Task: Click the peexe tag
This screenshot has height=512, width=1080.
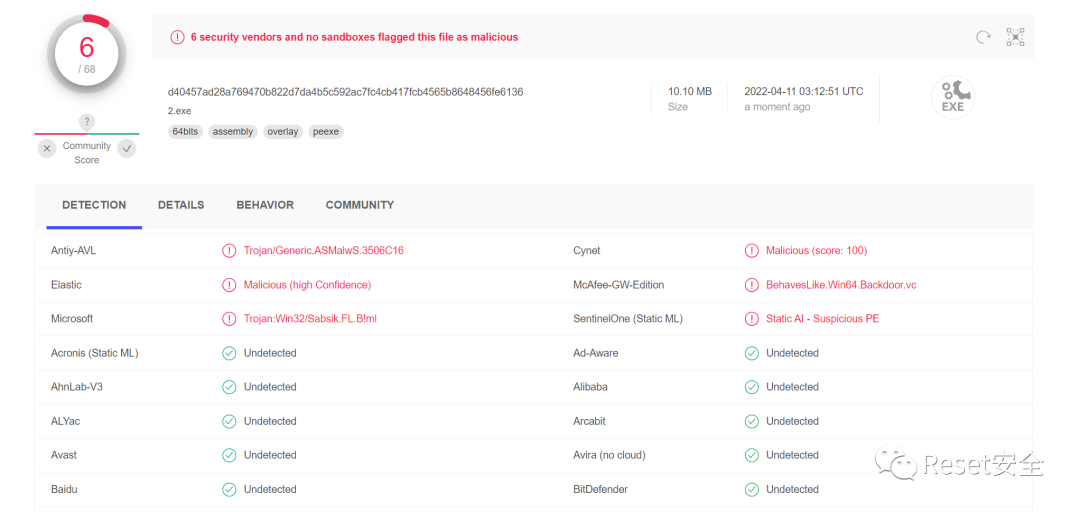Action: [326, 132]
